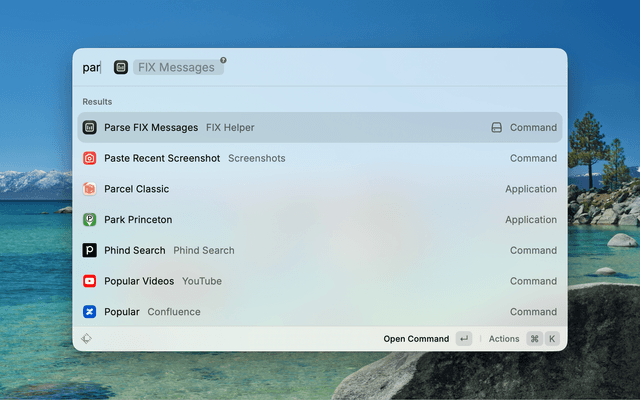Open the Actions menu
Image resolution: width=640 pixels, height=400 pixels.
[x=504, y=339]
